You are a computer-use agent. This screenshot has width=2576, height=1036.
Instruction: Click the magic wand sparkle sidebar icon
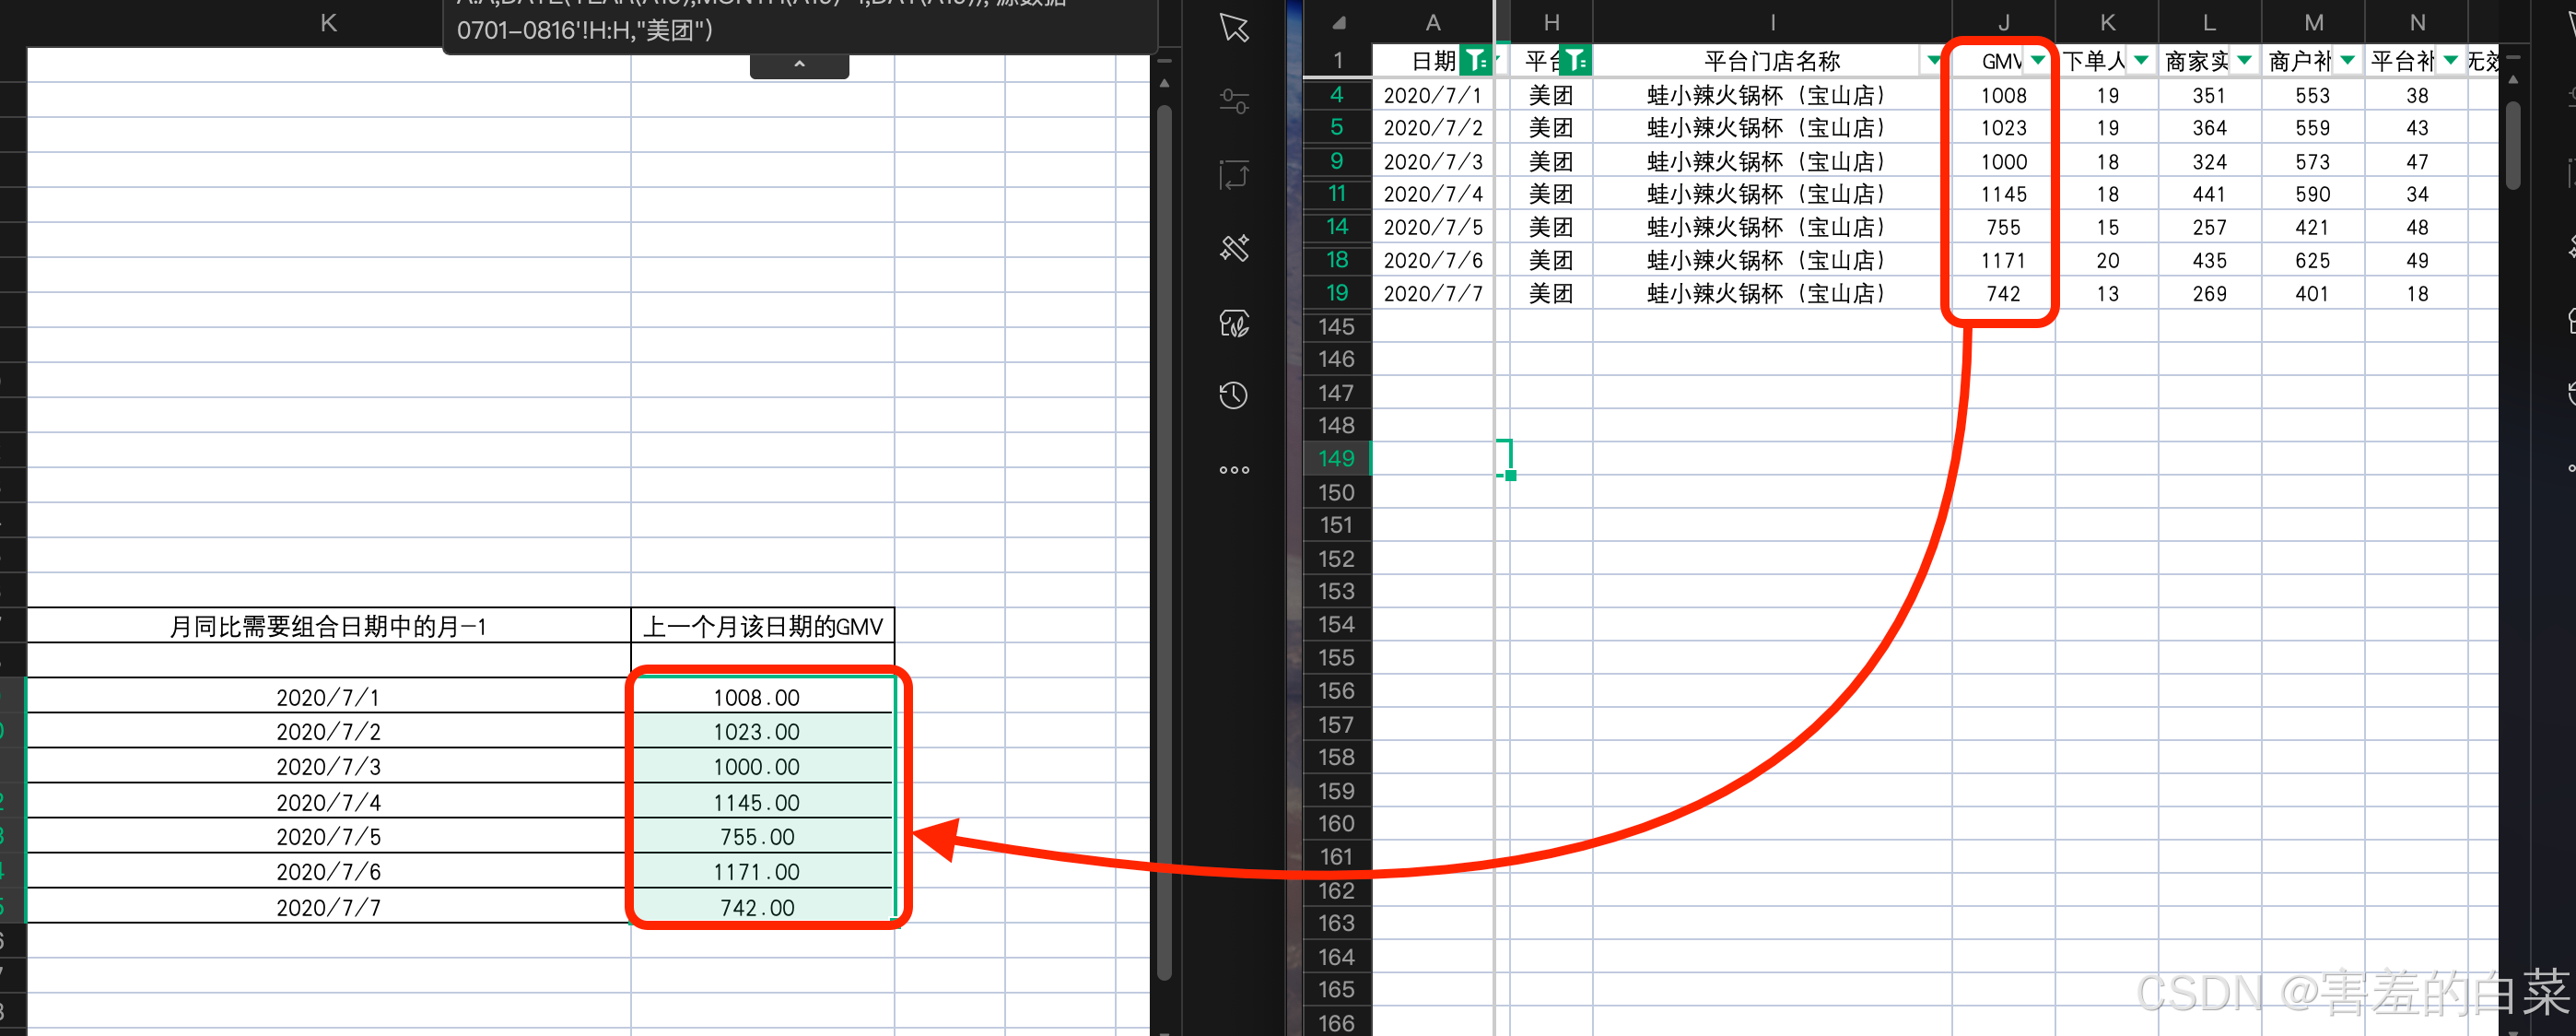[1234, 247]
